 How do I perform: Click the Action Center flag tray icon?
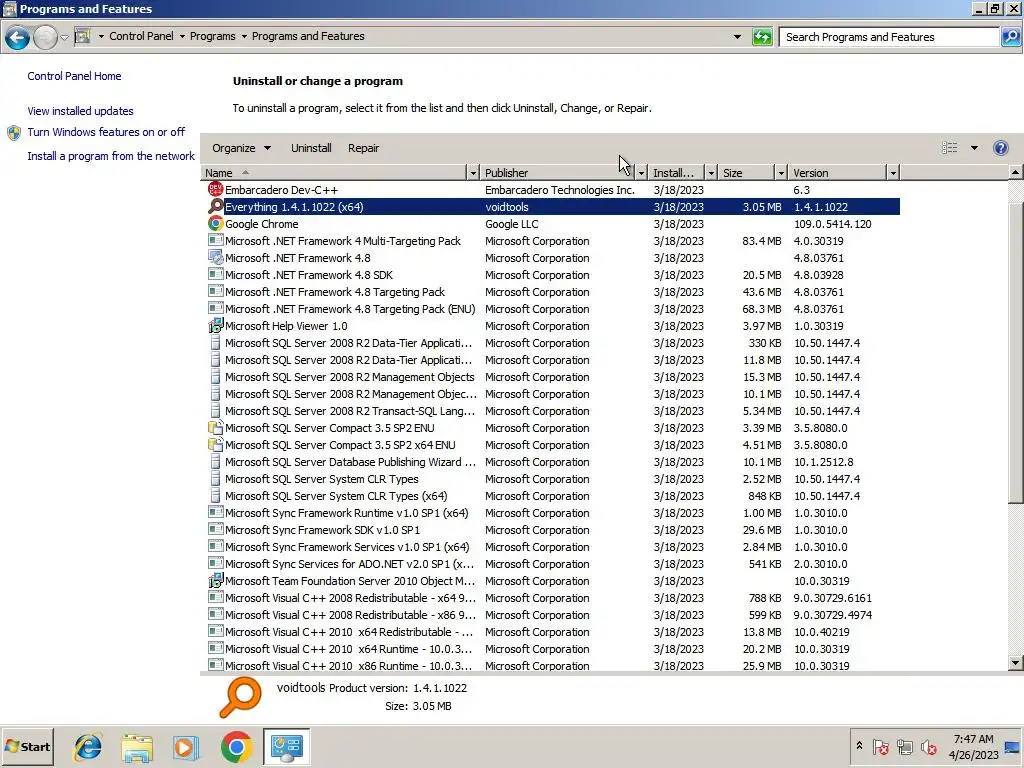tap(880, 746)
